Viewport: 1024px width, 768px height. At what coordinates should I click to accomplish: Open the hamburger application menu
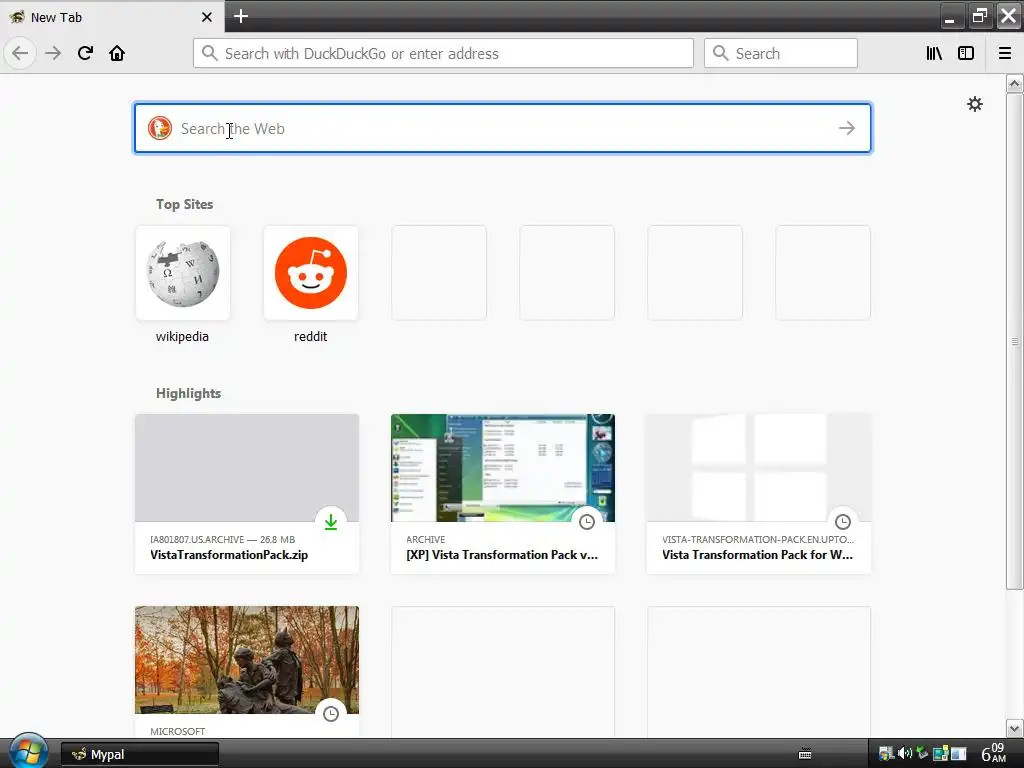point(1005,53)
